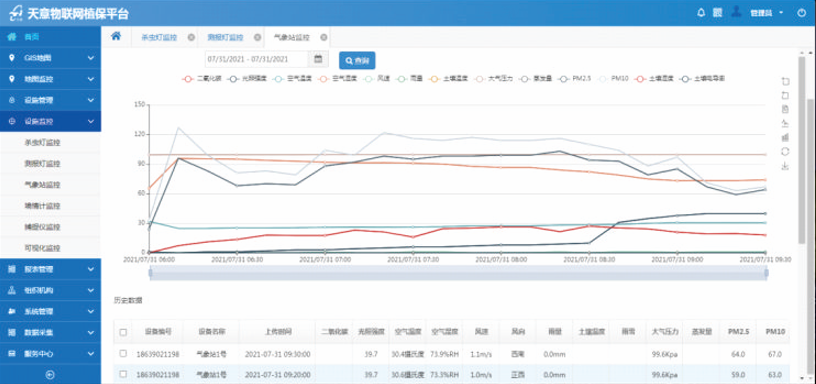Image resolution: width=816 pixels, height=384 pixels.
Task: Tick the select-all header checkbox
Action: pos(123,332)
